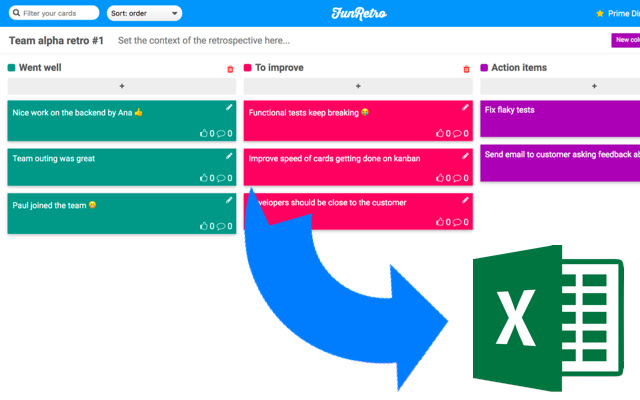Click 'Paul joined the team' card text
Viewport: 640px width, 400px height.
pyautogui.click(x=49, y=205)
